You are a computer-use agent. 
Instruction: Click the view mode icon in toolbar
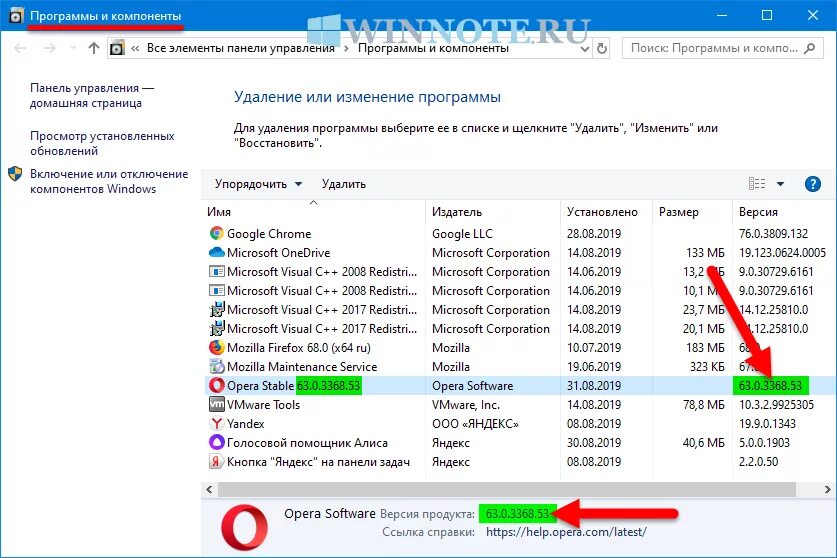click(x=757, y=184)
